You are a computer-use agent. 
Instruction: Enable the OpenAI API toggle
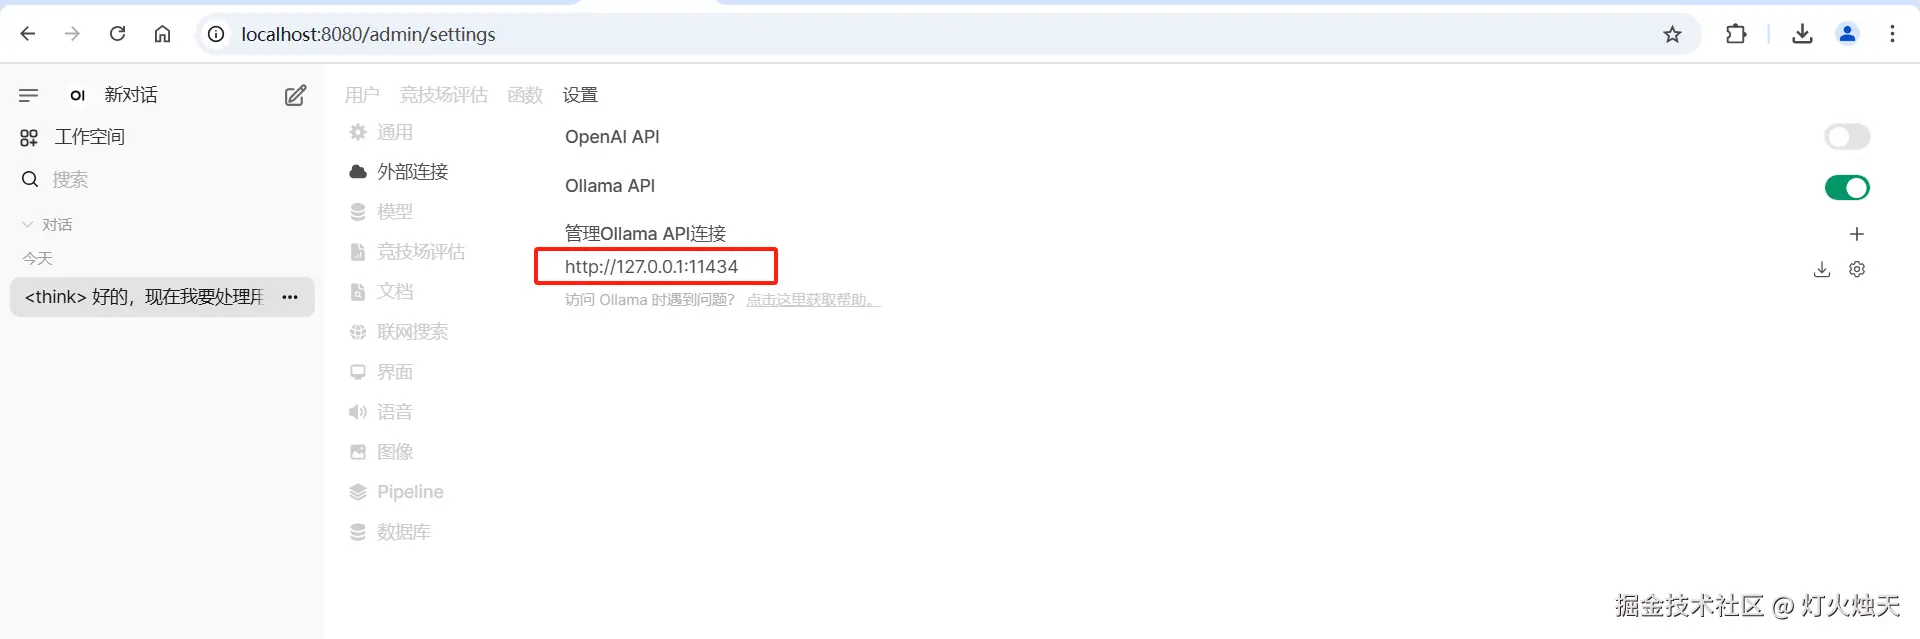pos(1846,137)
